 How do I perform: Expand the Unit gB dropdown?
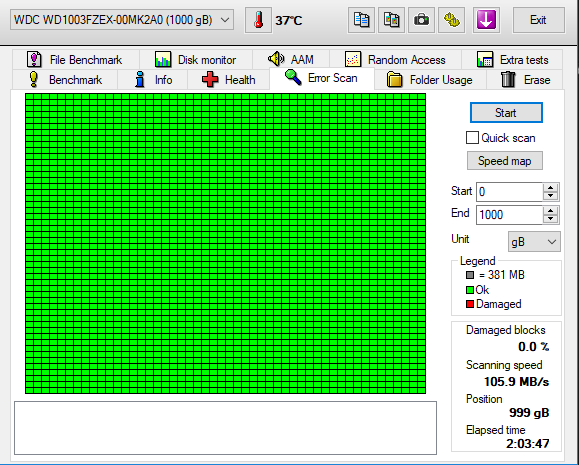point(534,242)
